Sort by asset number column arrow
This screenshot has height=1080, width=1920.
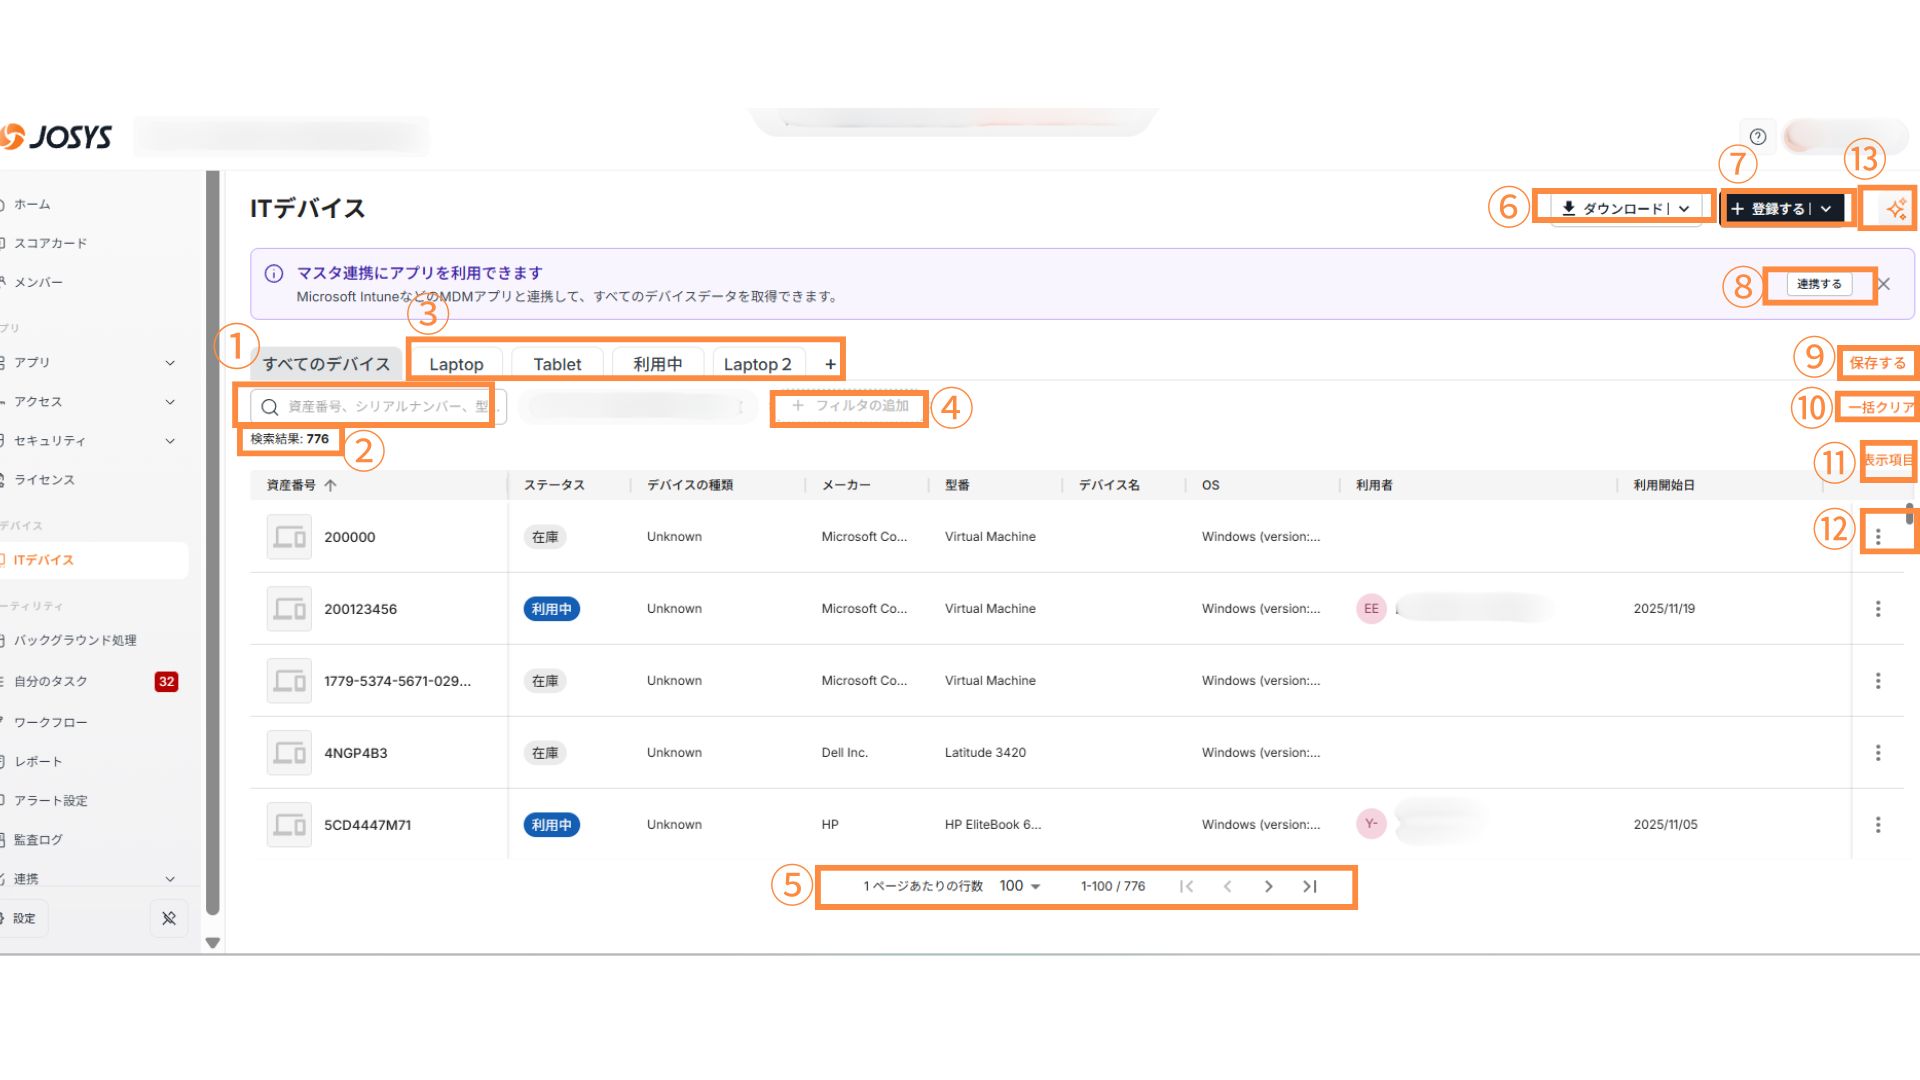(x=330, y=485)
